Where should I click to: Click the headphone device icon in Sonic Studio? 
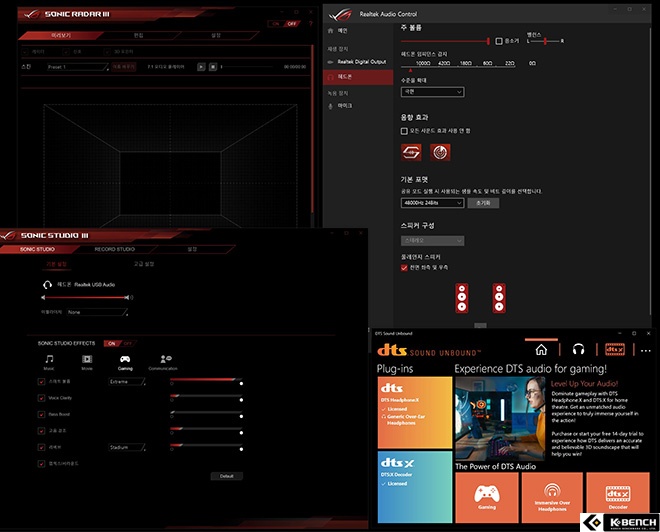pyautogui.click(x=47, y=285)
